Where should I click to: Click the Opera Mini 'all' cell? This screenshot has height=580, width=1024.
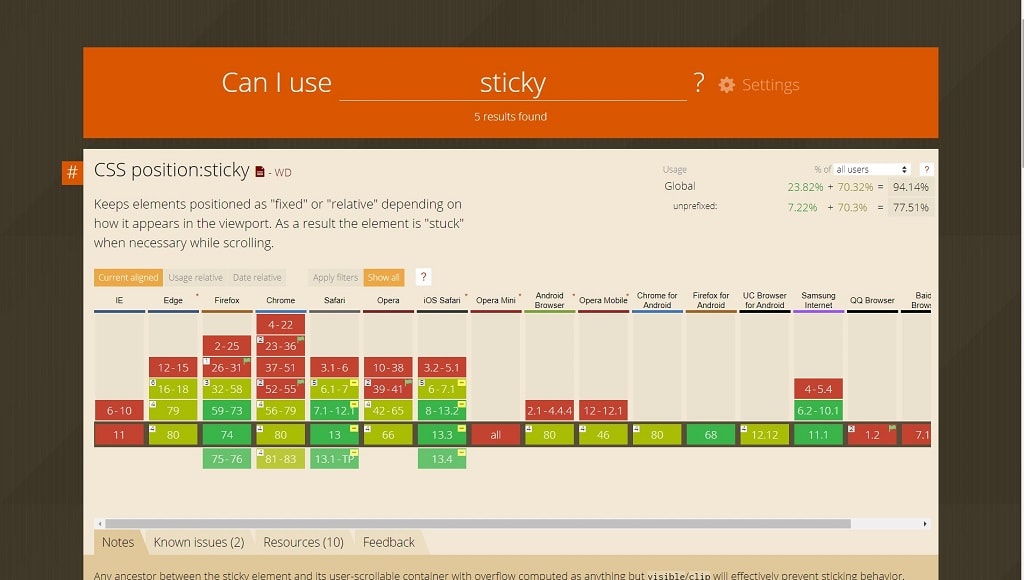point(496,434)
